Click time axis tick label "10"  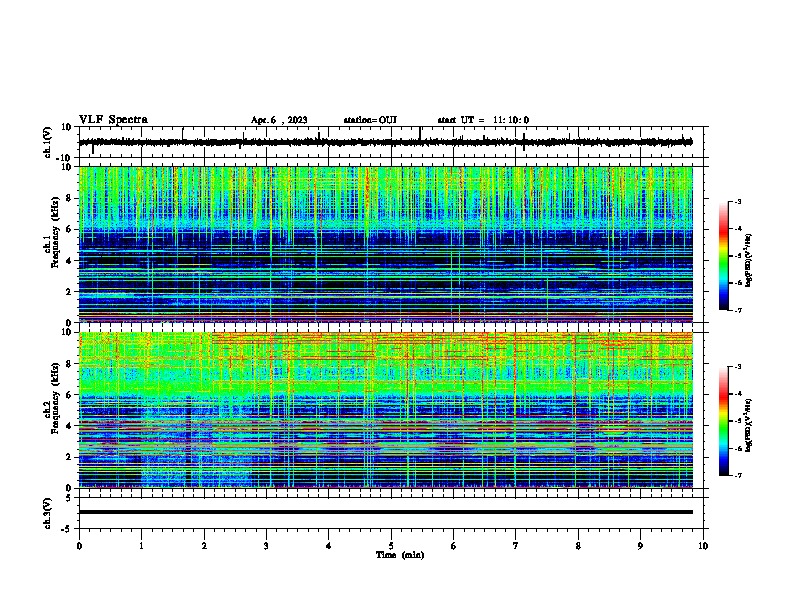tap(703, 546)
